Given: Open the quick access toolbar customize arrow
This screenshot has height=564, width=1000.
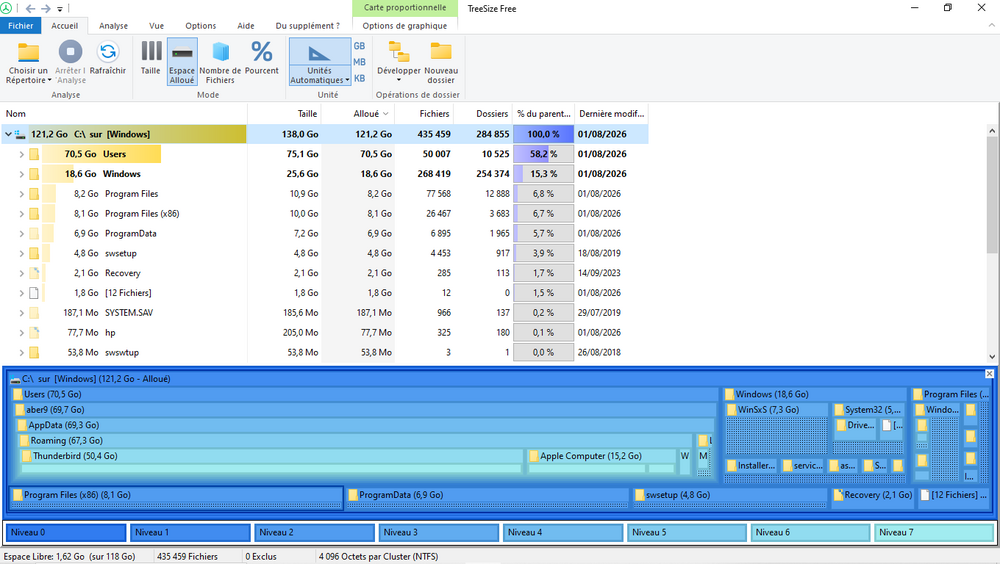Looking at the screenshot, I should [x=60, y=9].
